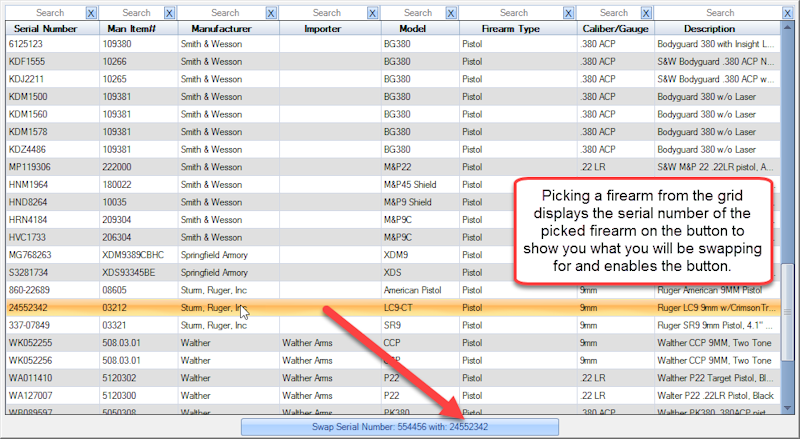Screen dimensions: 800x439
Task: Sort by Serial Number column header
Action: tap(53, 29)
